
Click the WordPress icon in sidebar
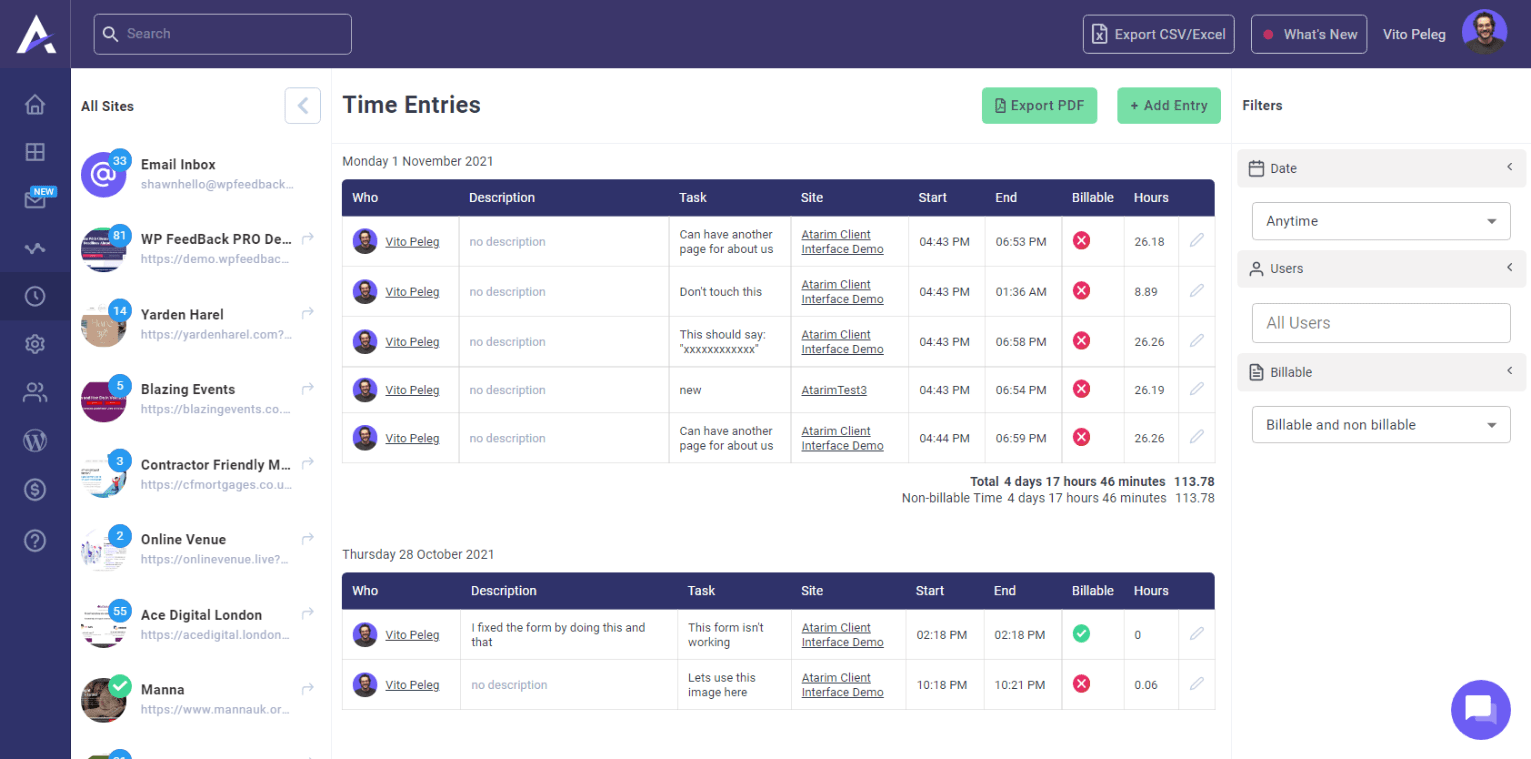[35, 441]
